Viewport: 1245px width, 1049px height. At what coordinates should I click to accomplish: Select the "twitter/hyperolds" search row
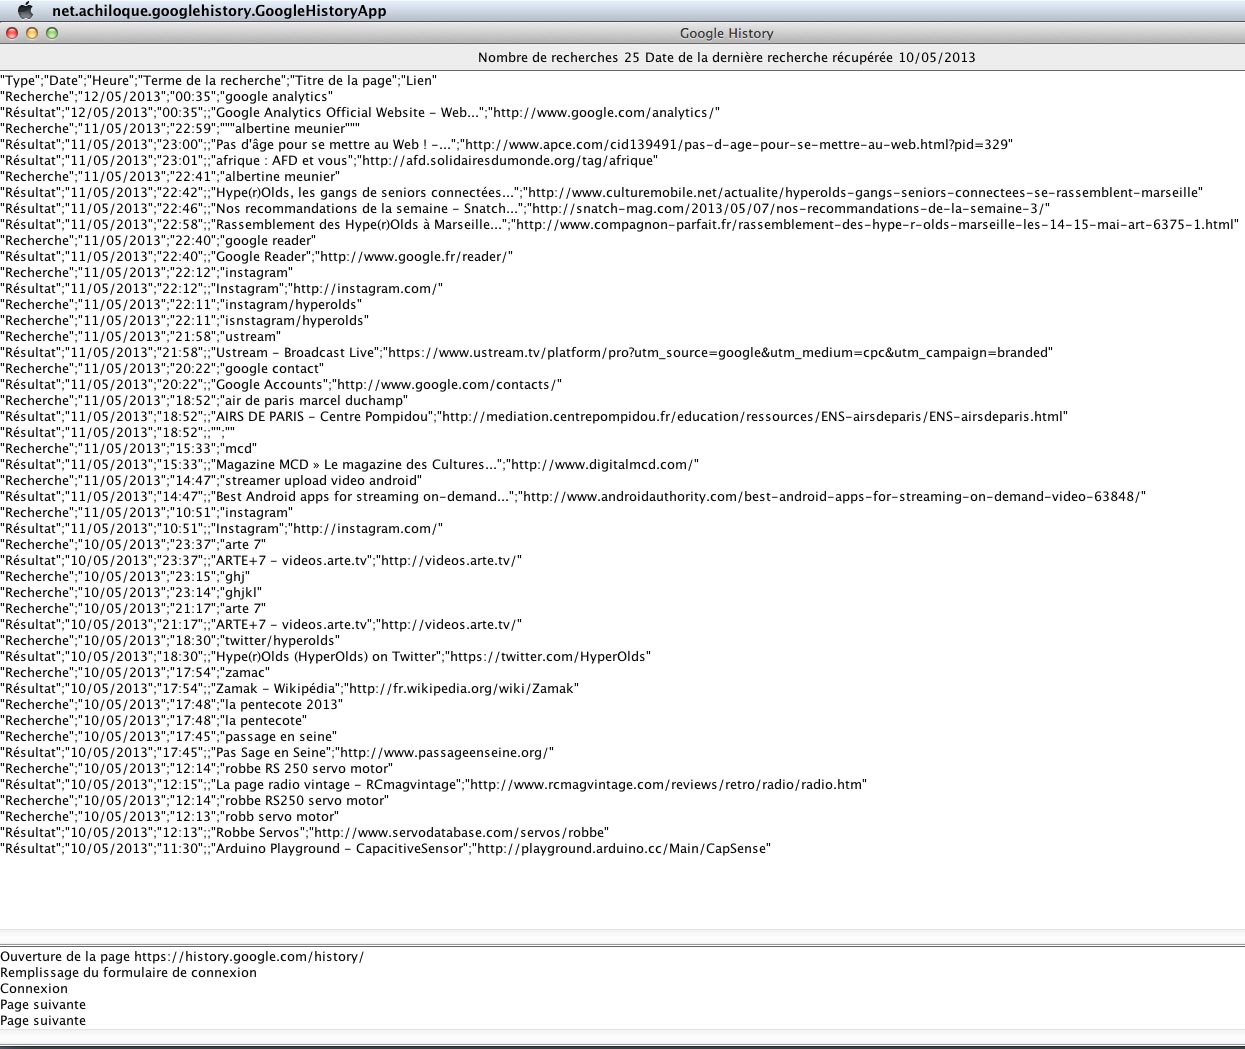point(170,641)
